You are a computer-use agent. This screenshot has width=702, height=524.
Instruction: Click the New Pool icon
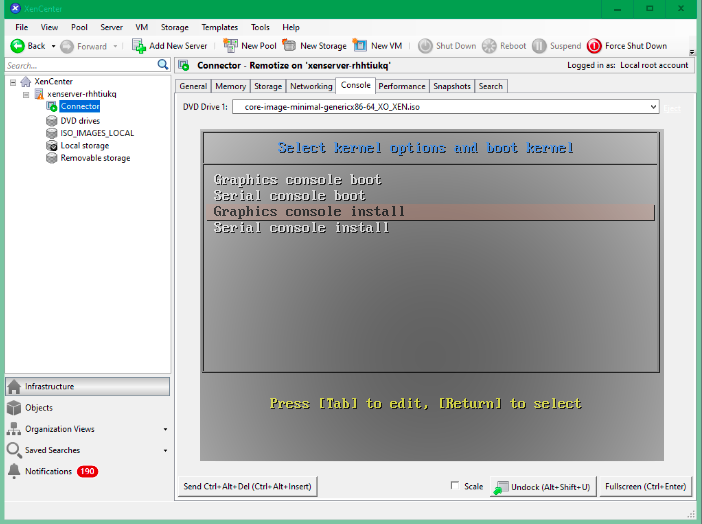point(231,46)
